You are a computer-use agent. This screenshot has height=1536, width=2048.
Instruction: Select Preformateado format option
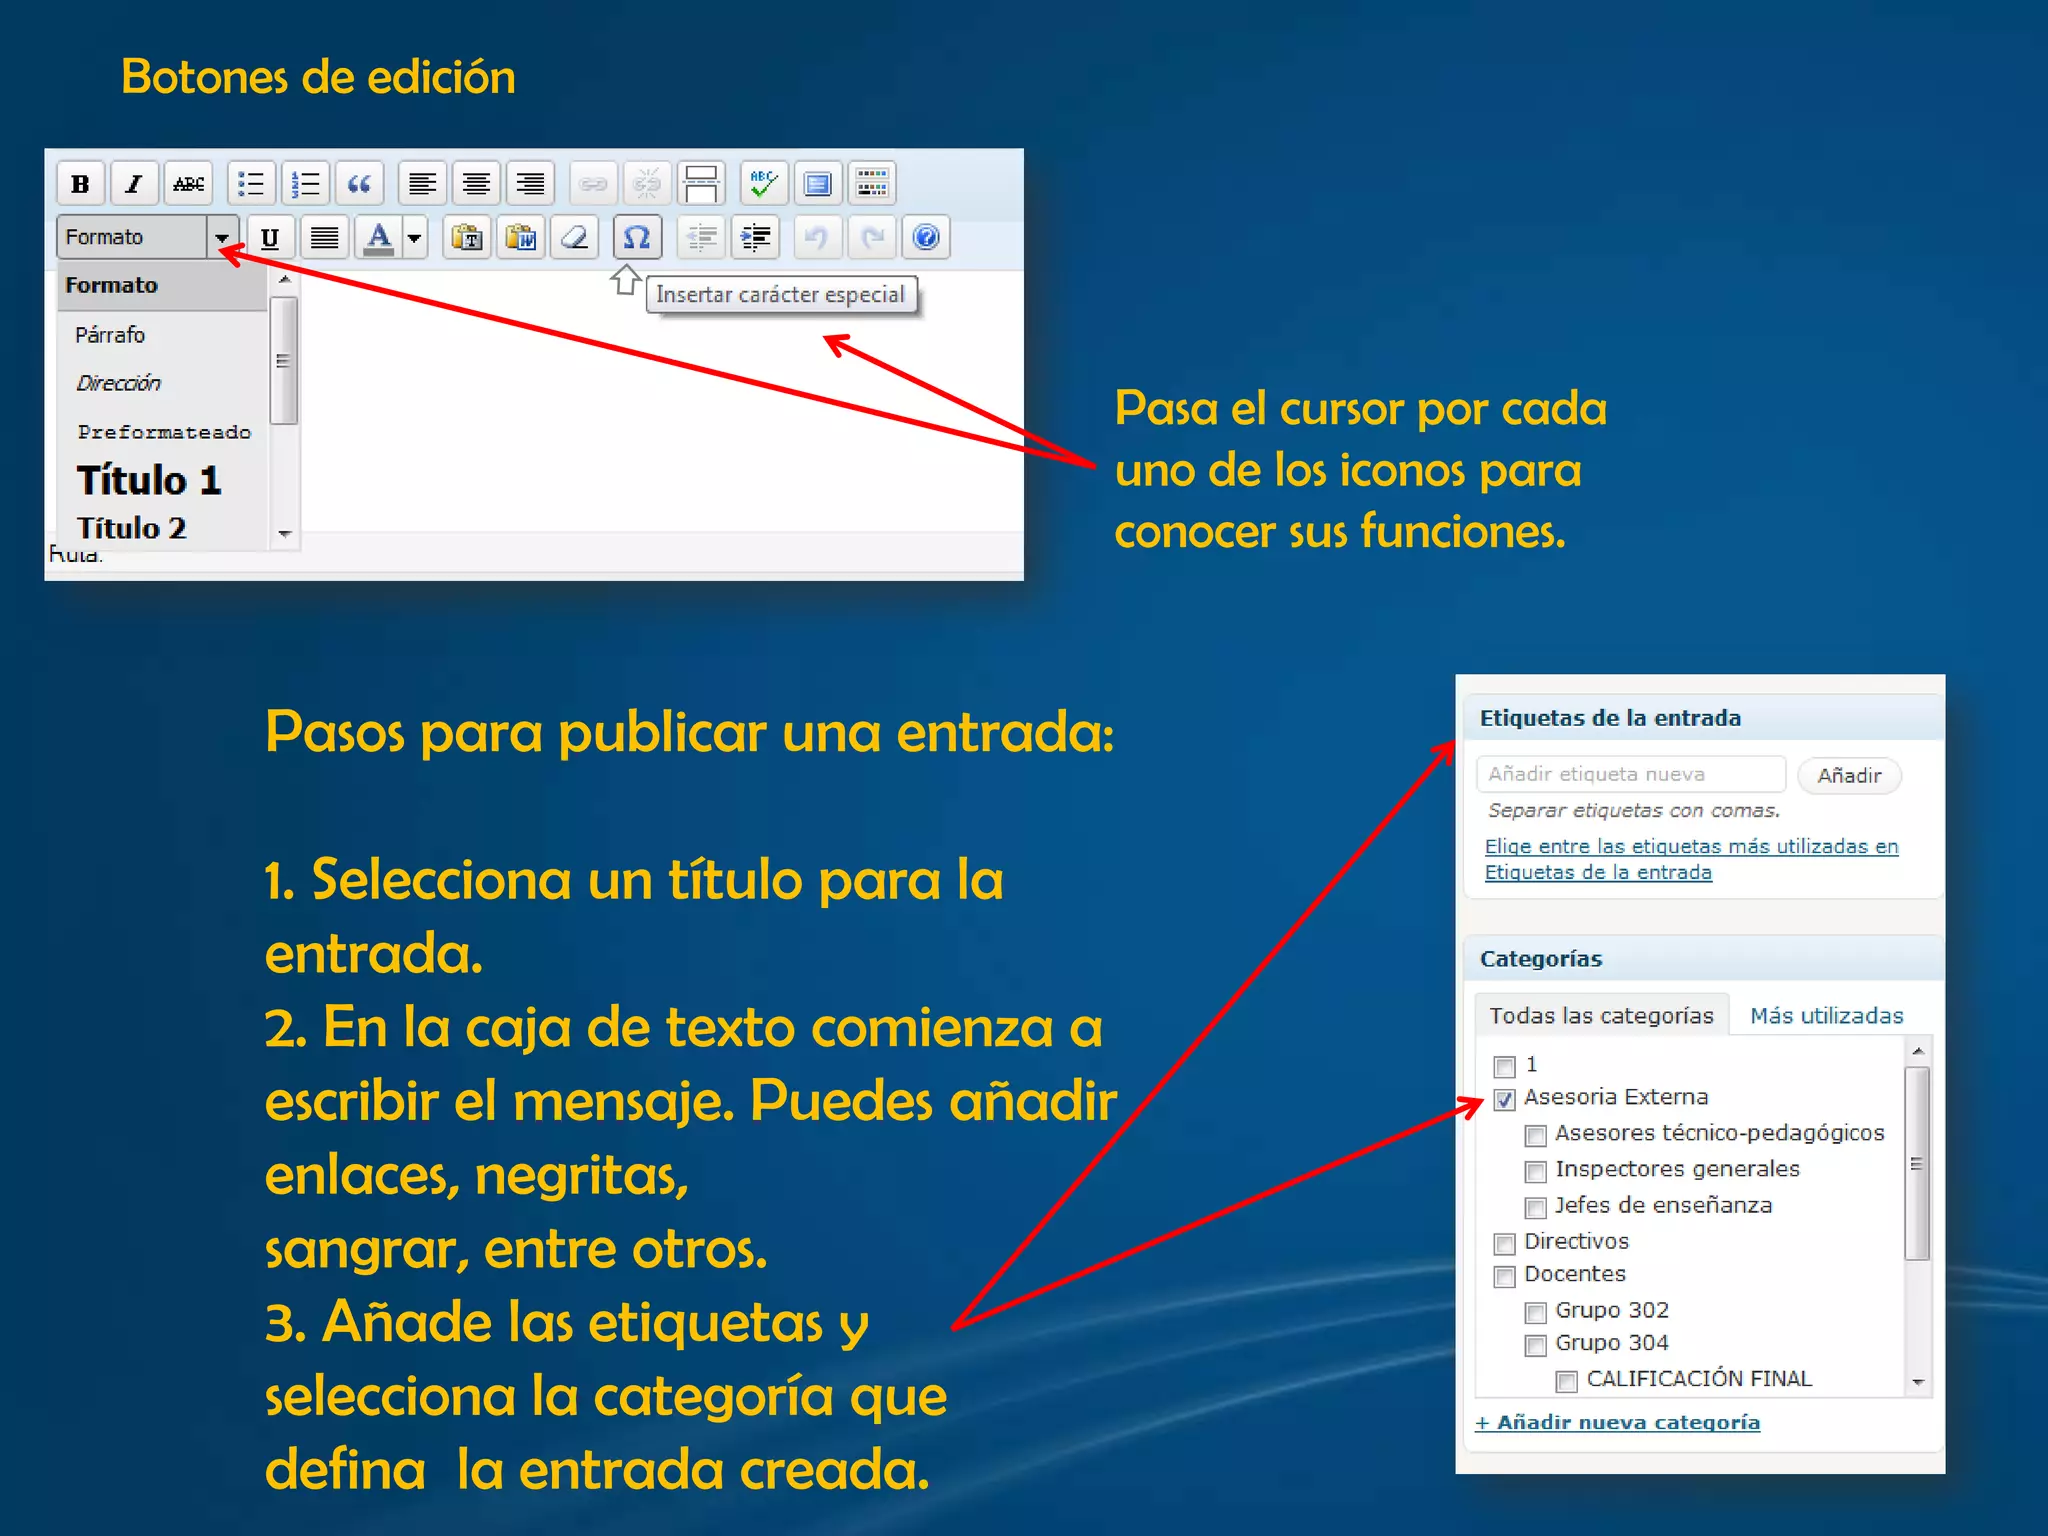pos(162,432)
